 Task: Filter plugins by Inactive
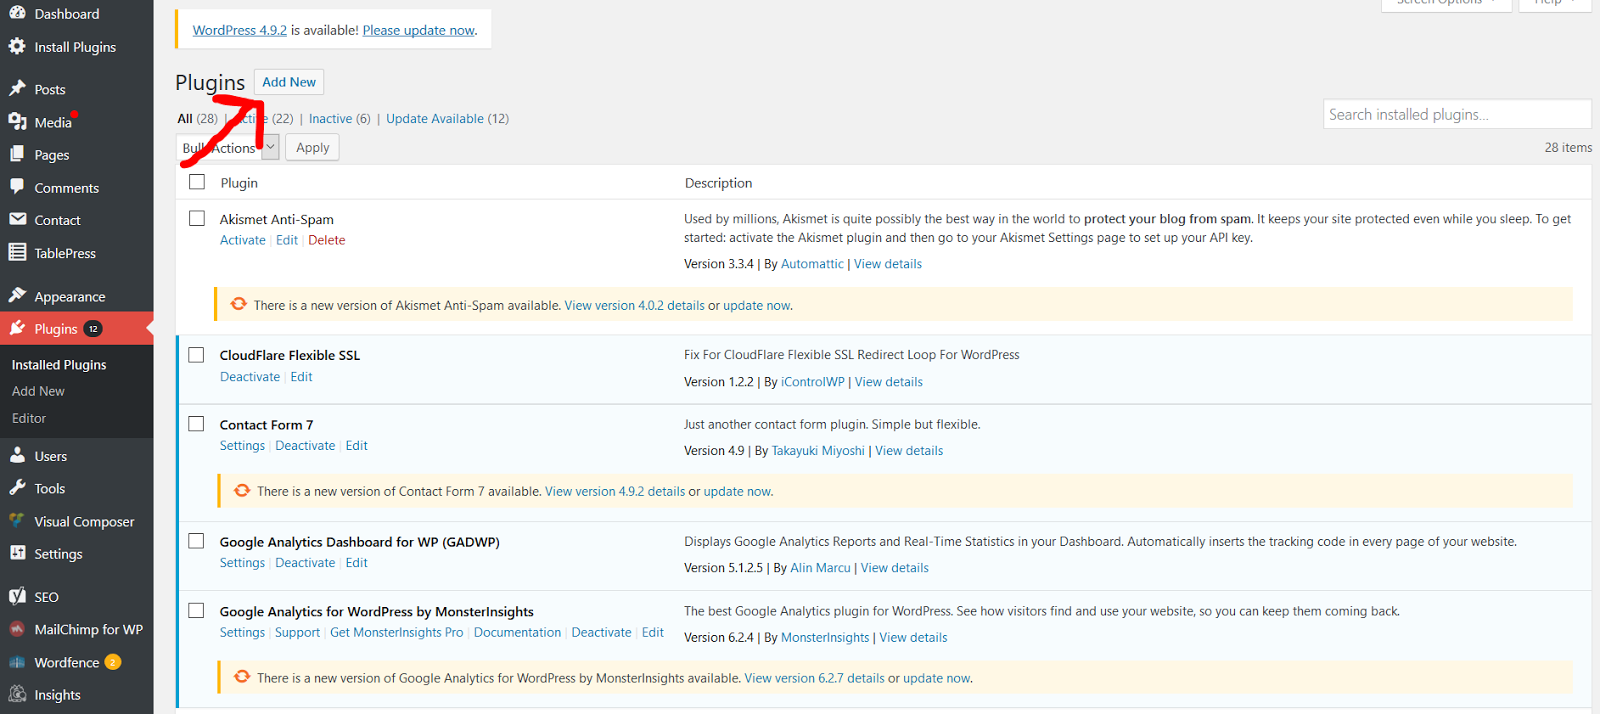339,119
